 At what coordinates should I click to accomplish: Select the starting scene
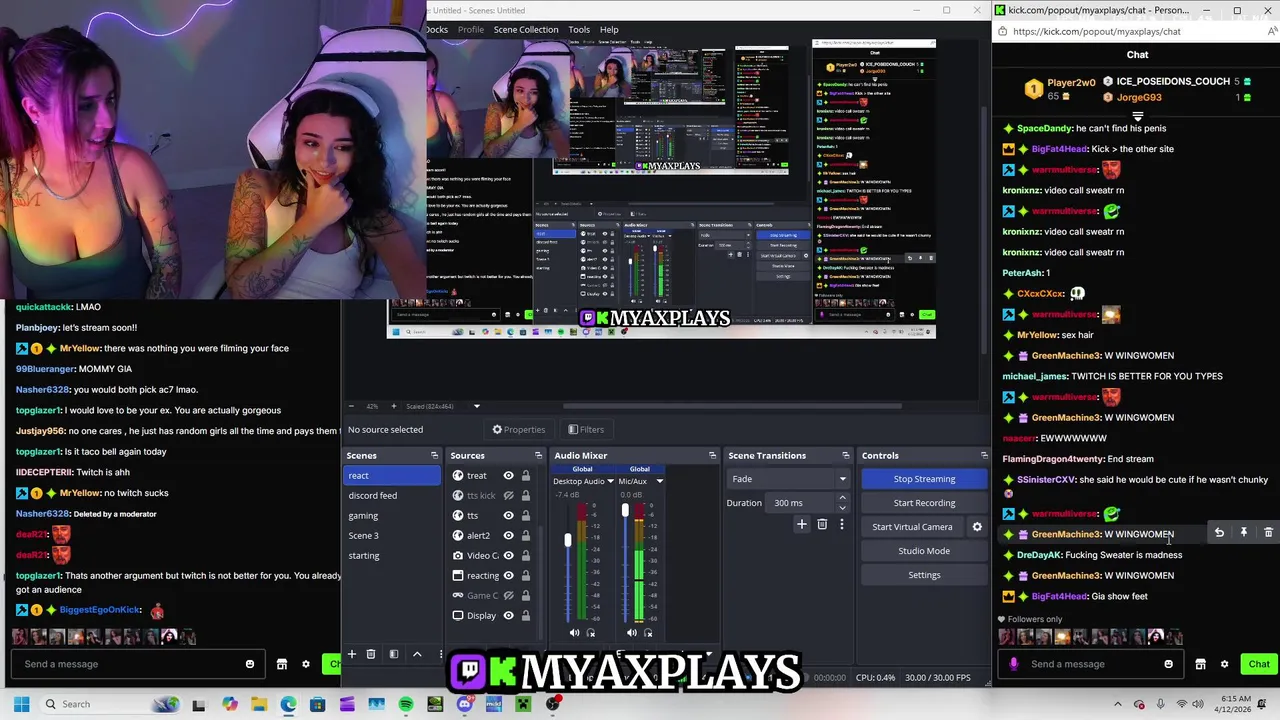392,555
